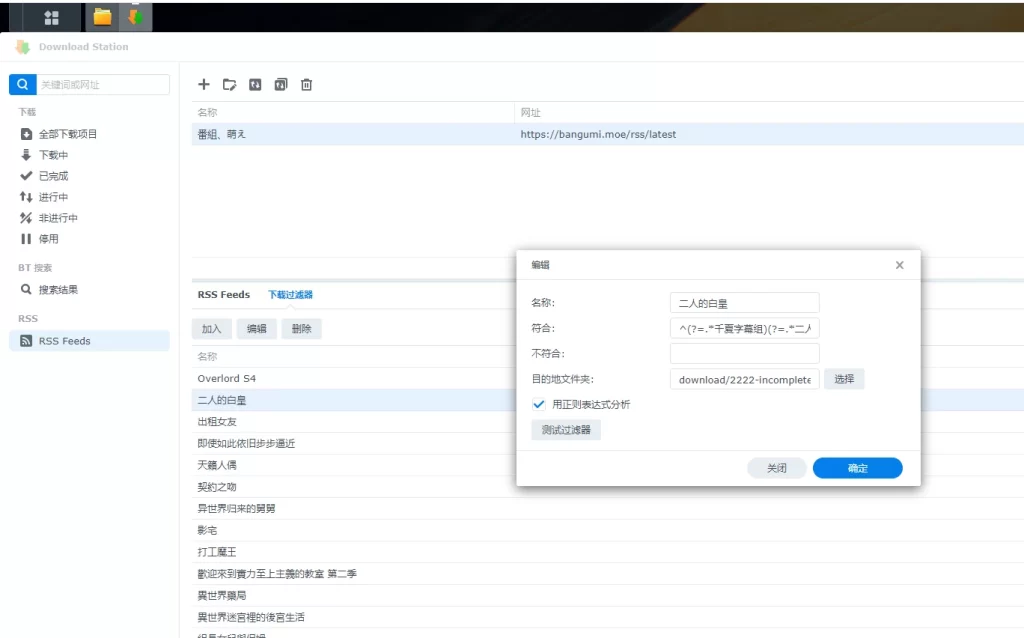Click the edit folder icon in toolbar
This screenshot has height=638, width=1024.
tap(229, 85)
